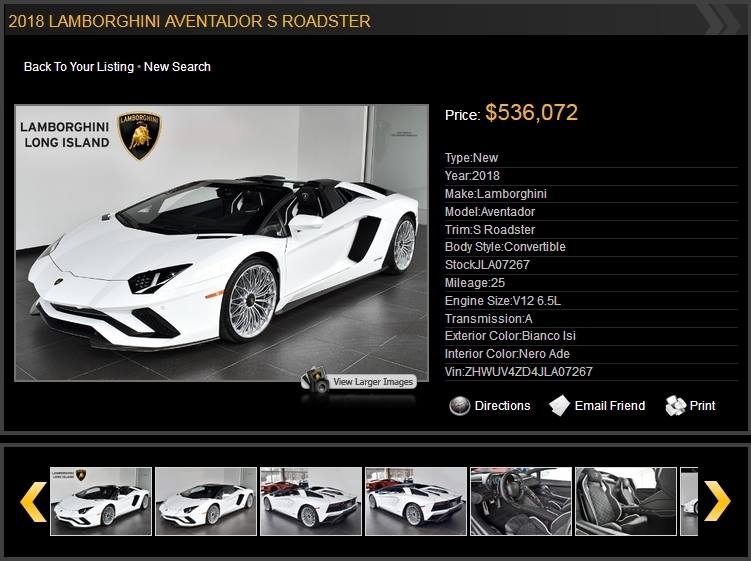
Task: Click the Email Friend envelope icon
Action: 559,406
